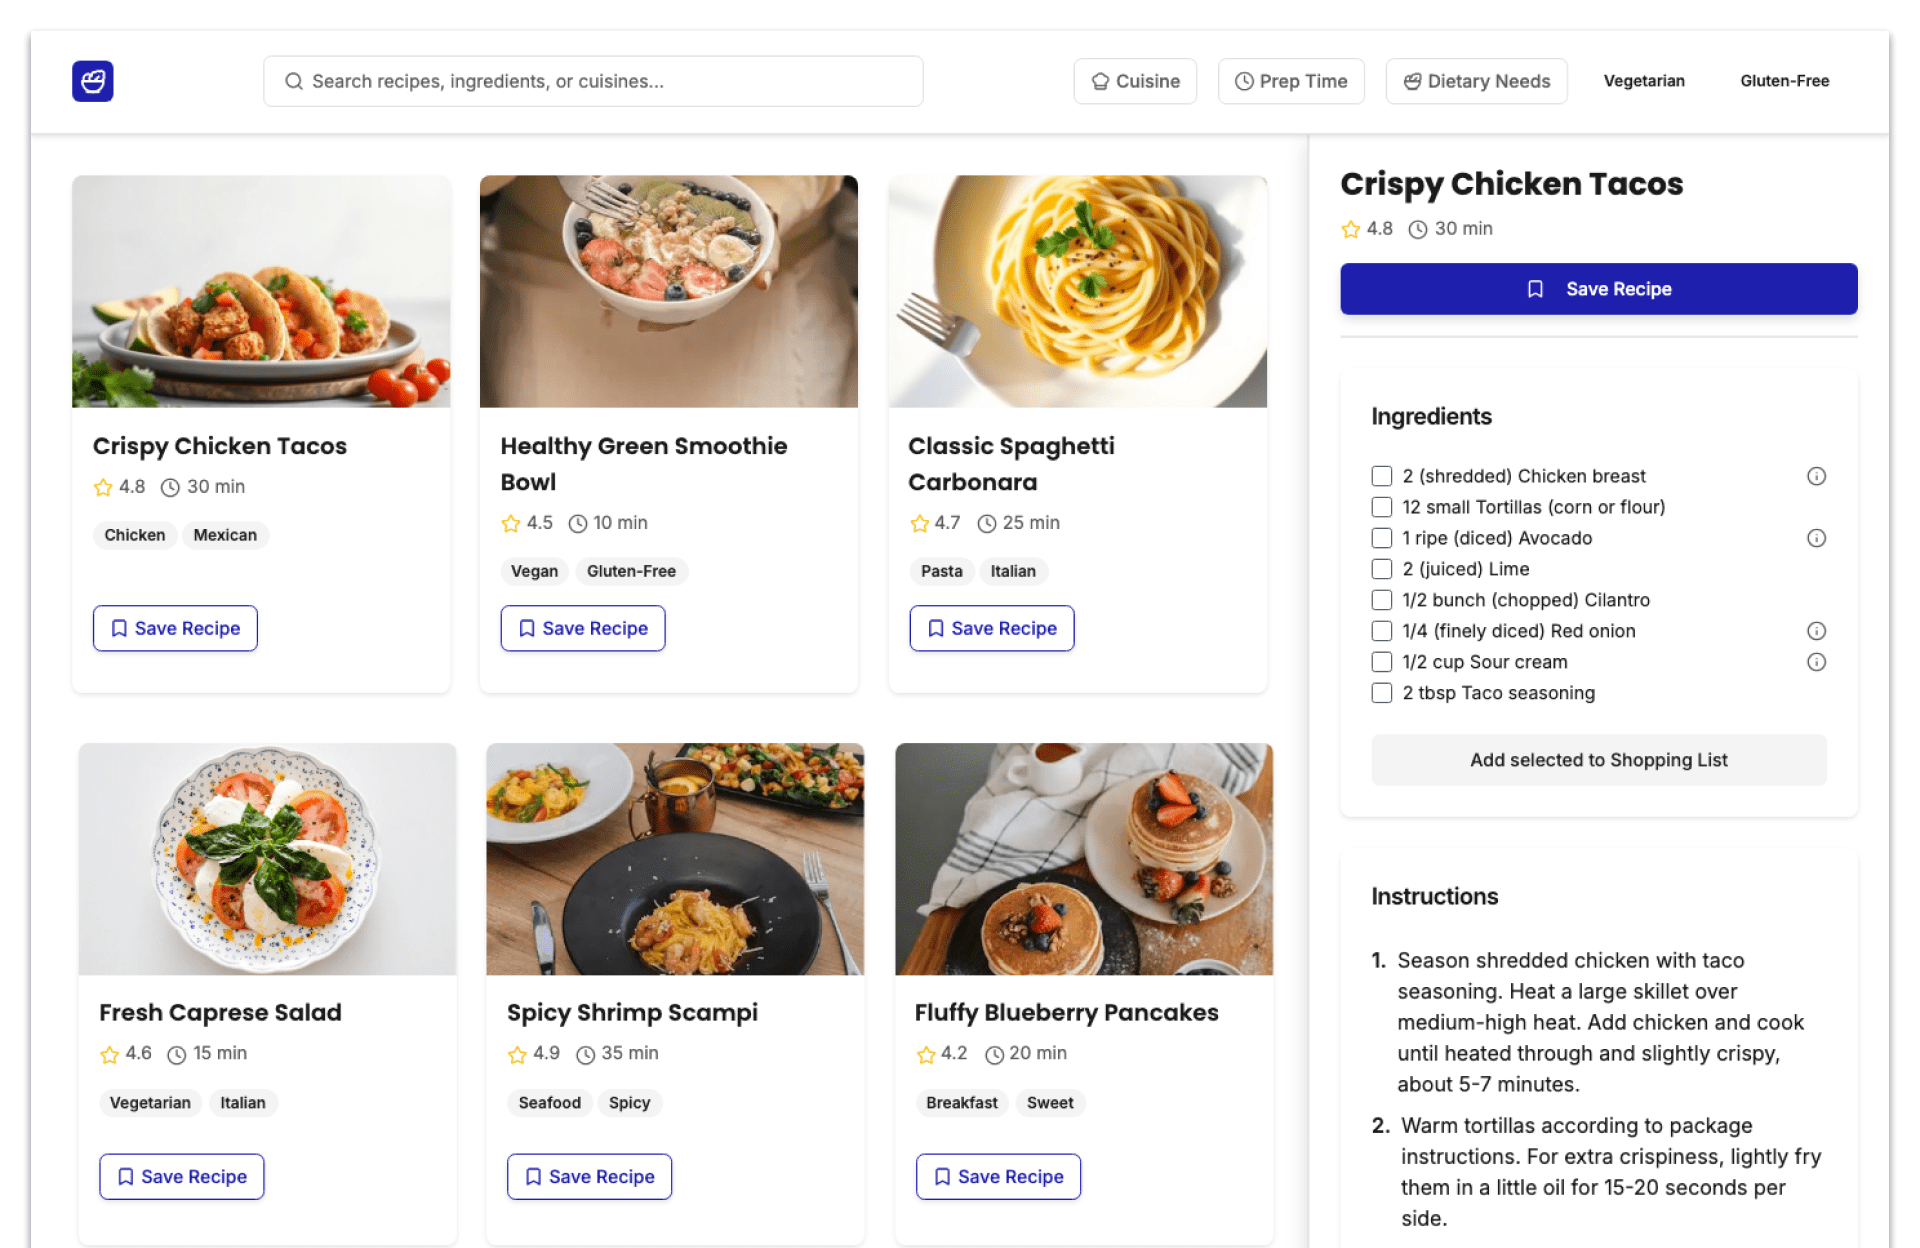
Task: Click the info icon beside Red onion
Action: pyautogui.click(x=1816, y=631)
